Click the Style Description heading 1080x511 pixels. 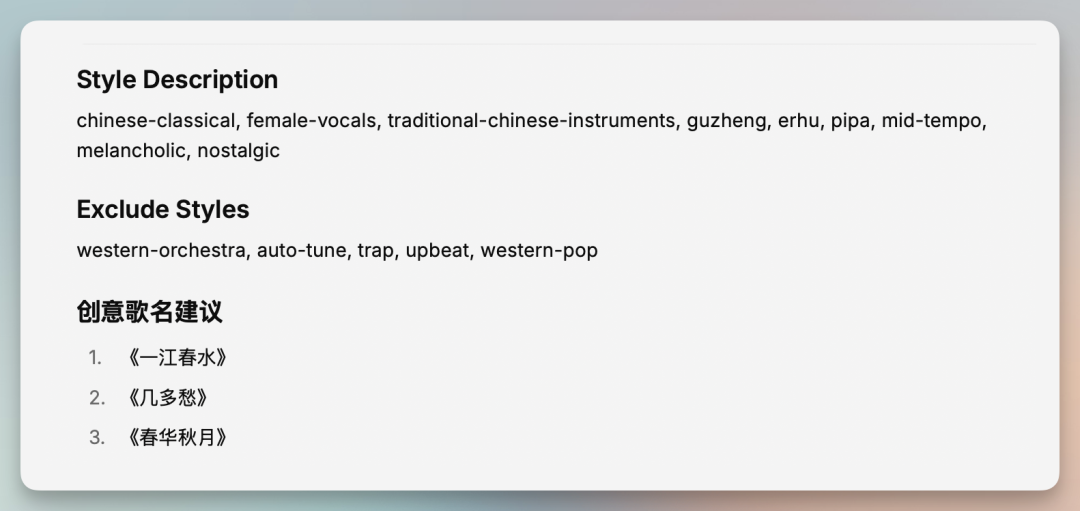(x=177, y=80)
